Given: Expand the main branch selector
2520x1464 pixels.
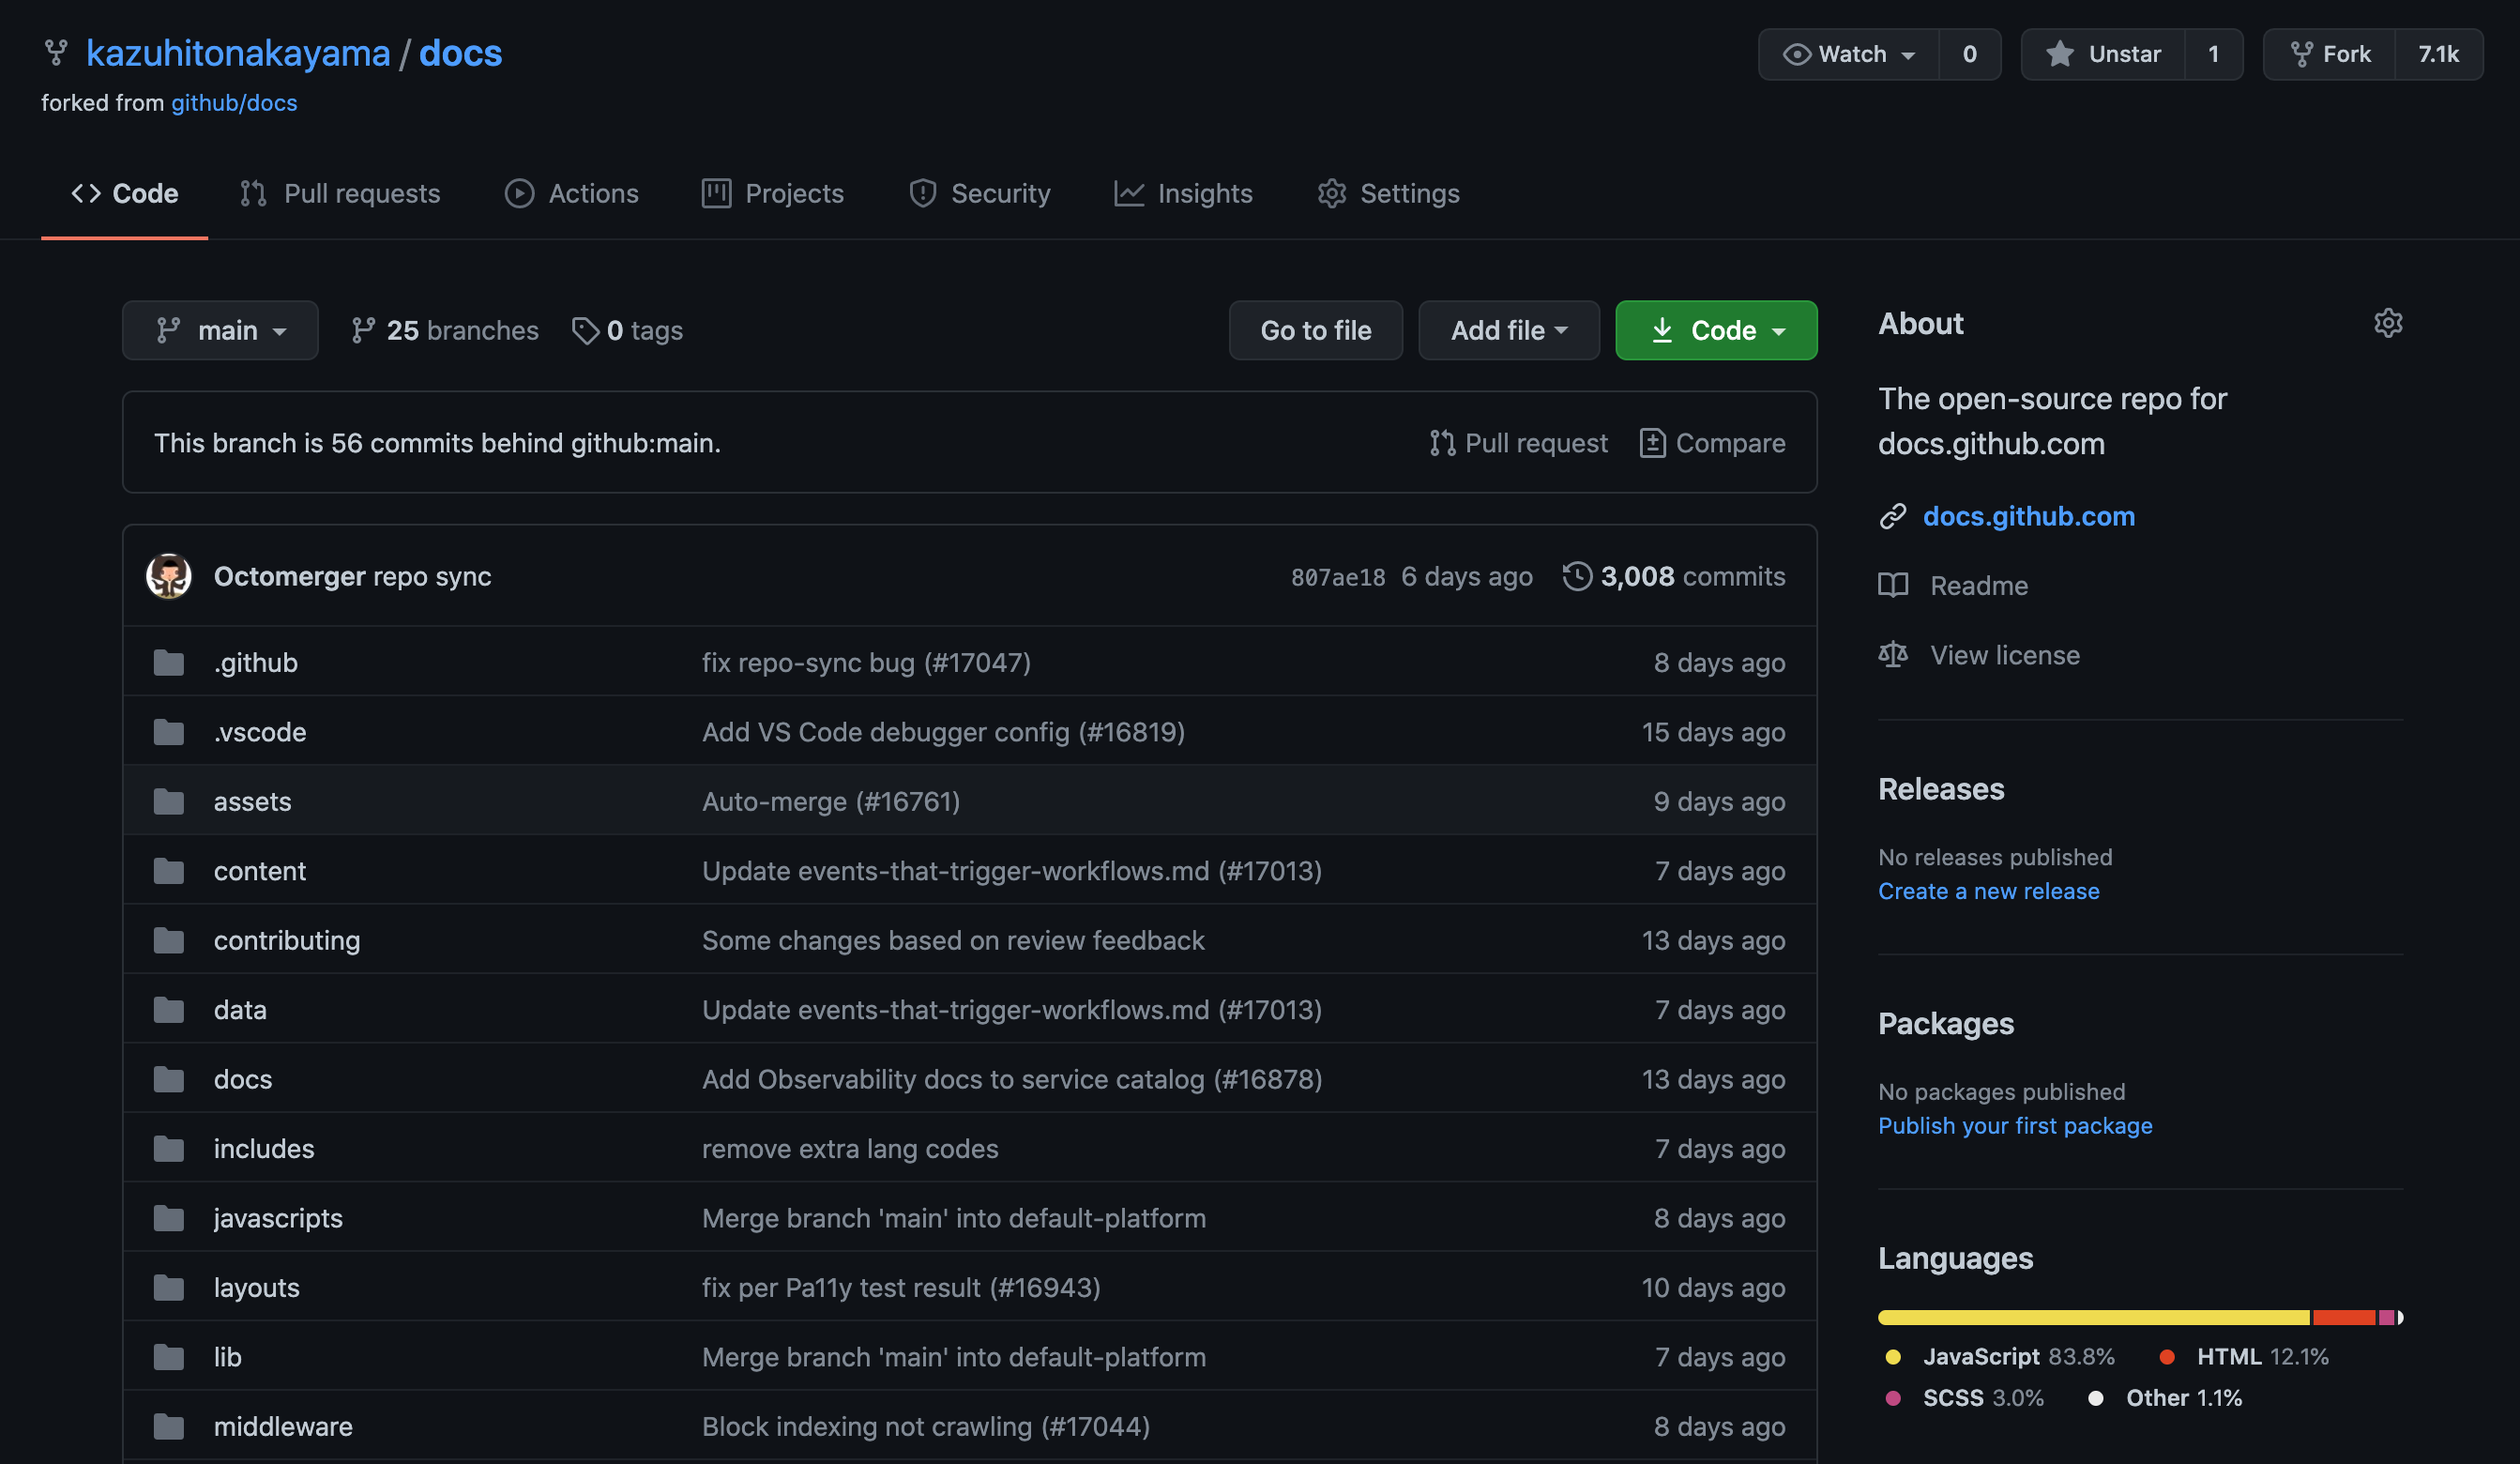Looking at the screenshot, I should 220,330.
